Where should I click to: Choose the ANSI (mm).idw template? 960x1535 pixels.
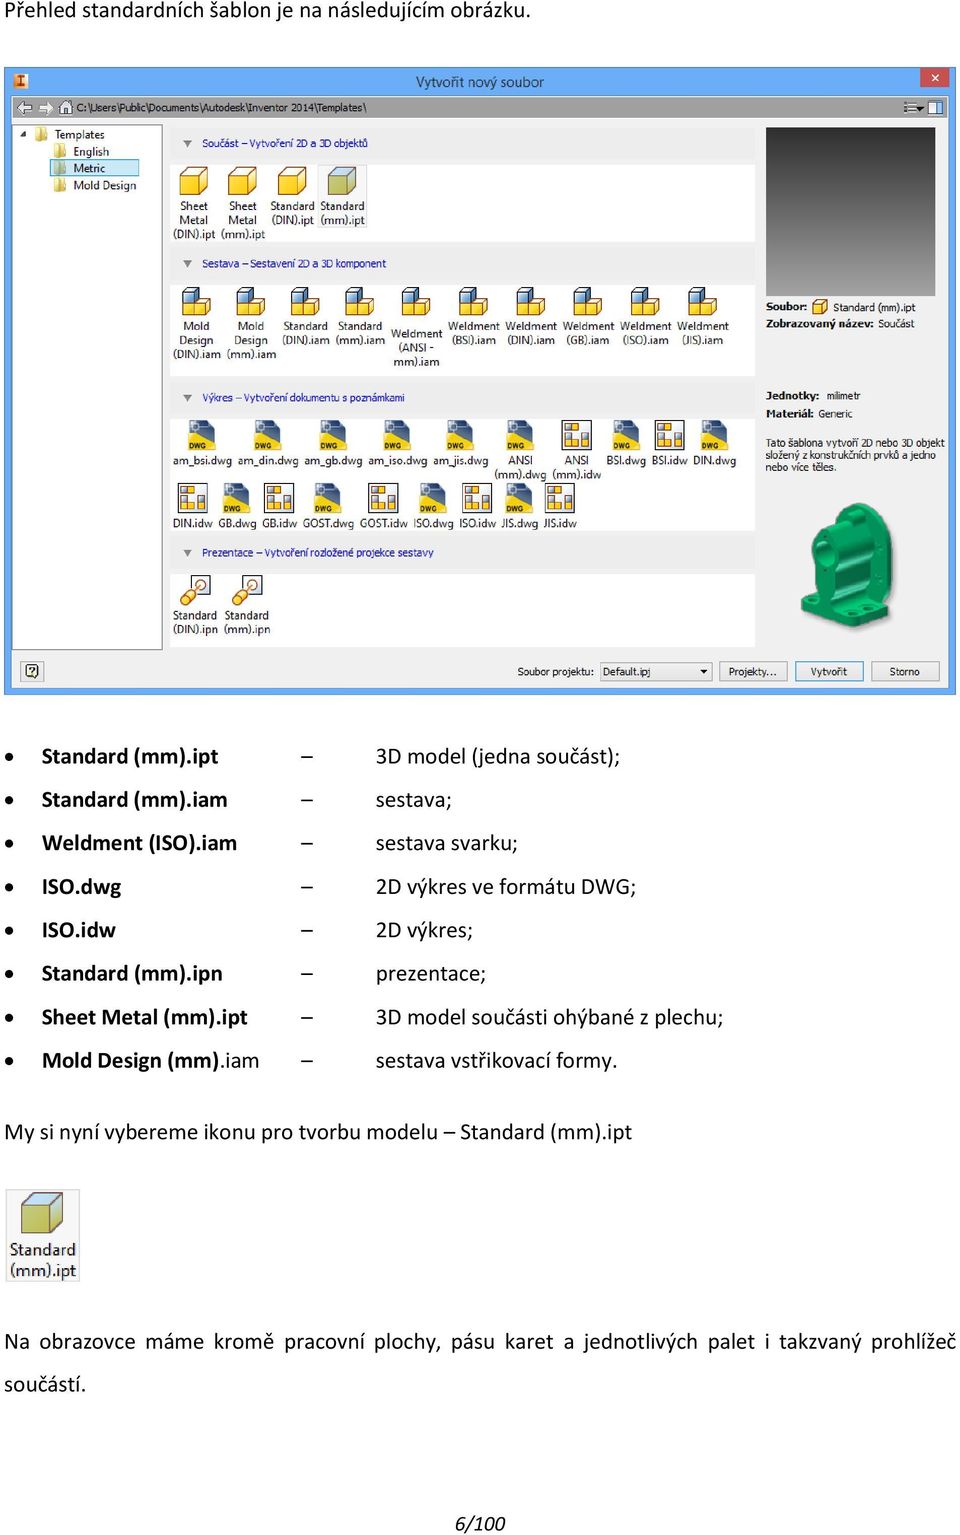click(577, 450)
